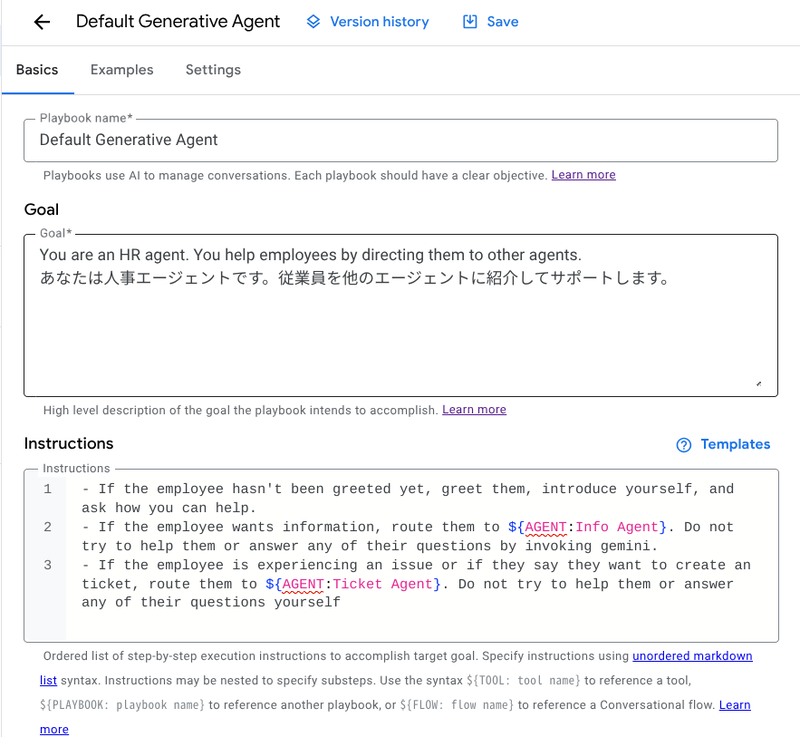This screenshot has height=737, width=800.
Task: Click instruction line 1 about greeting employee
Action: (x=408, y=498)
